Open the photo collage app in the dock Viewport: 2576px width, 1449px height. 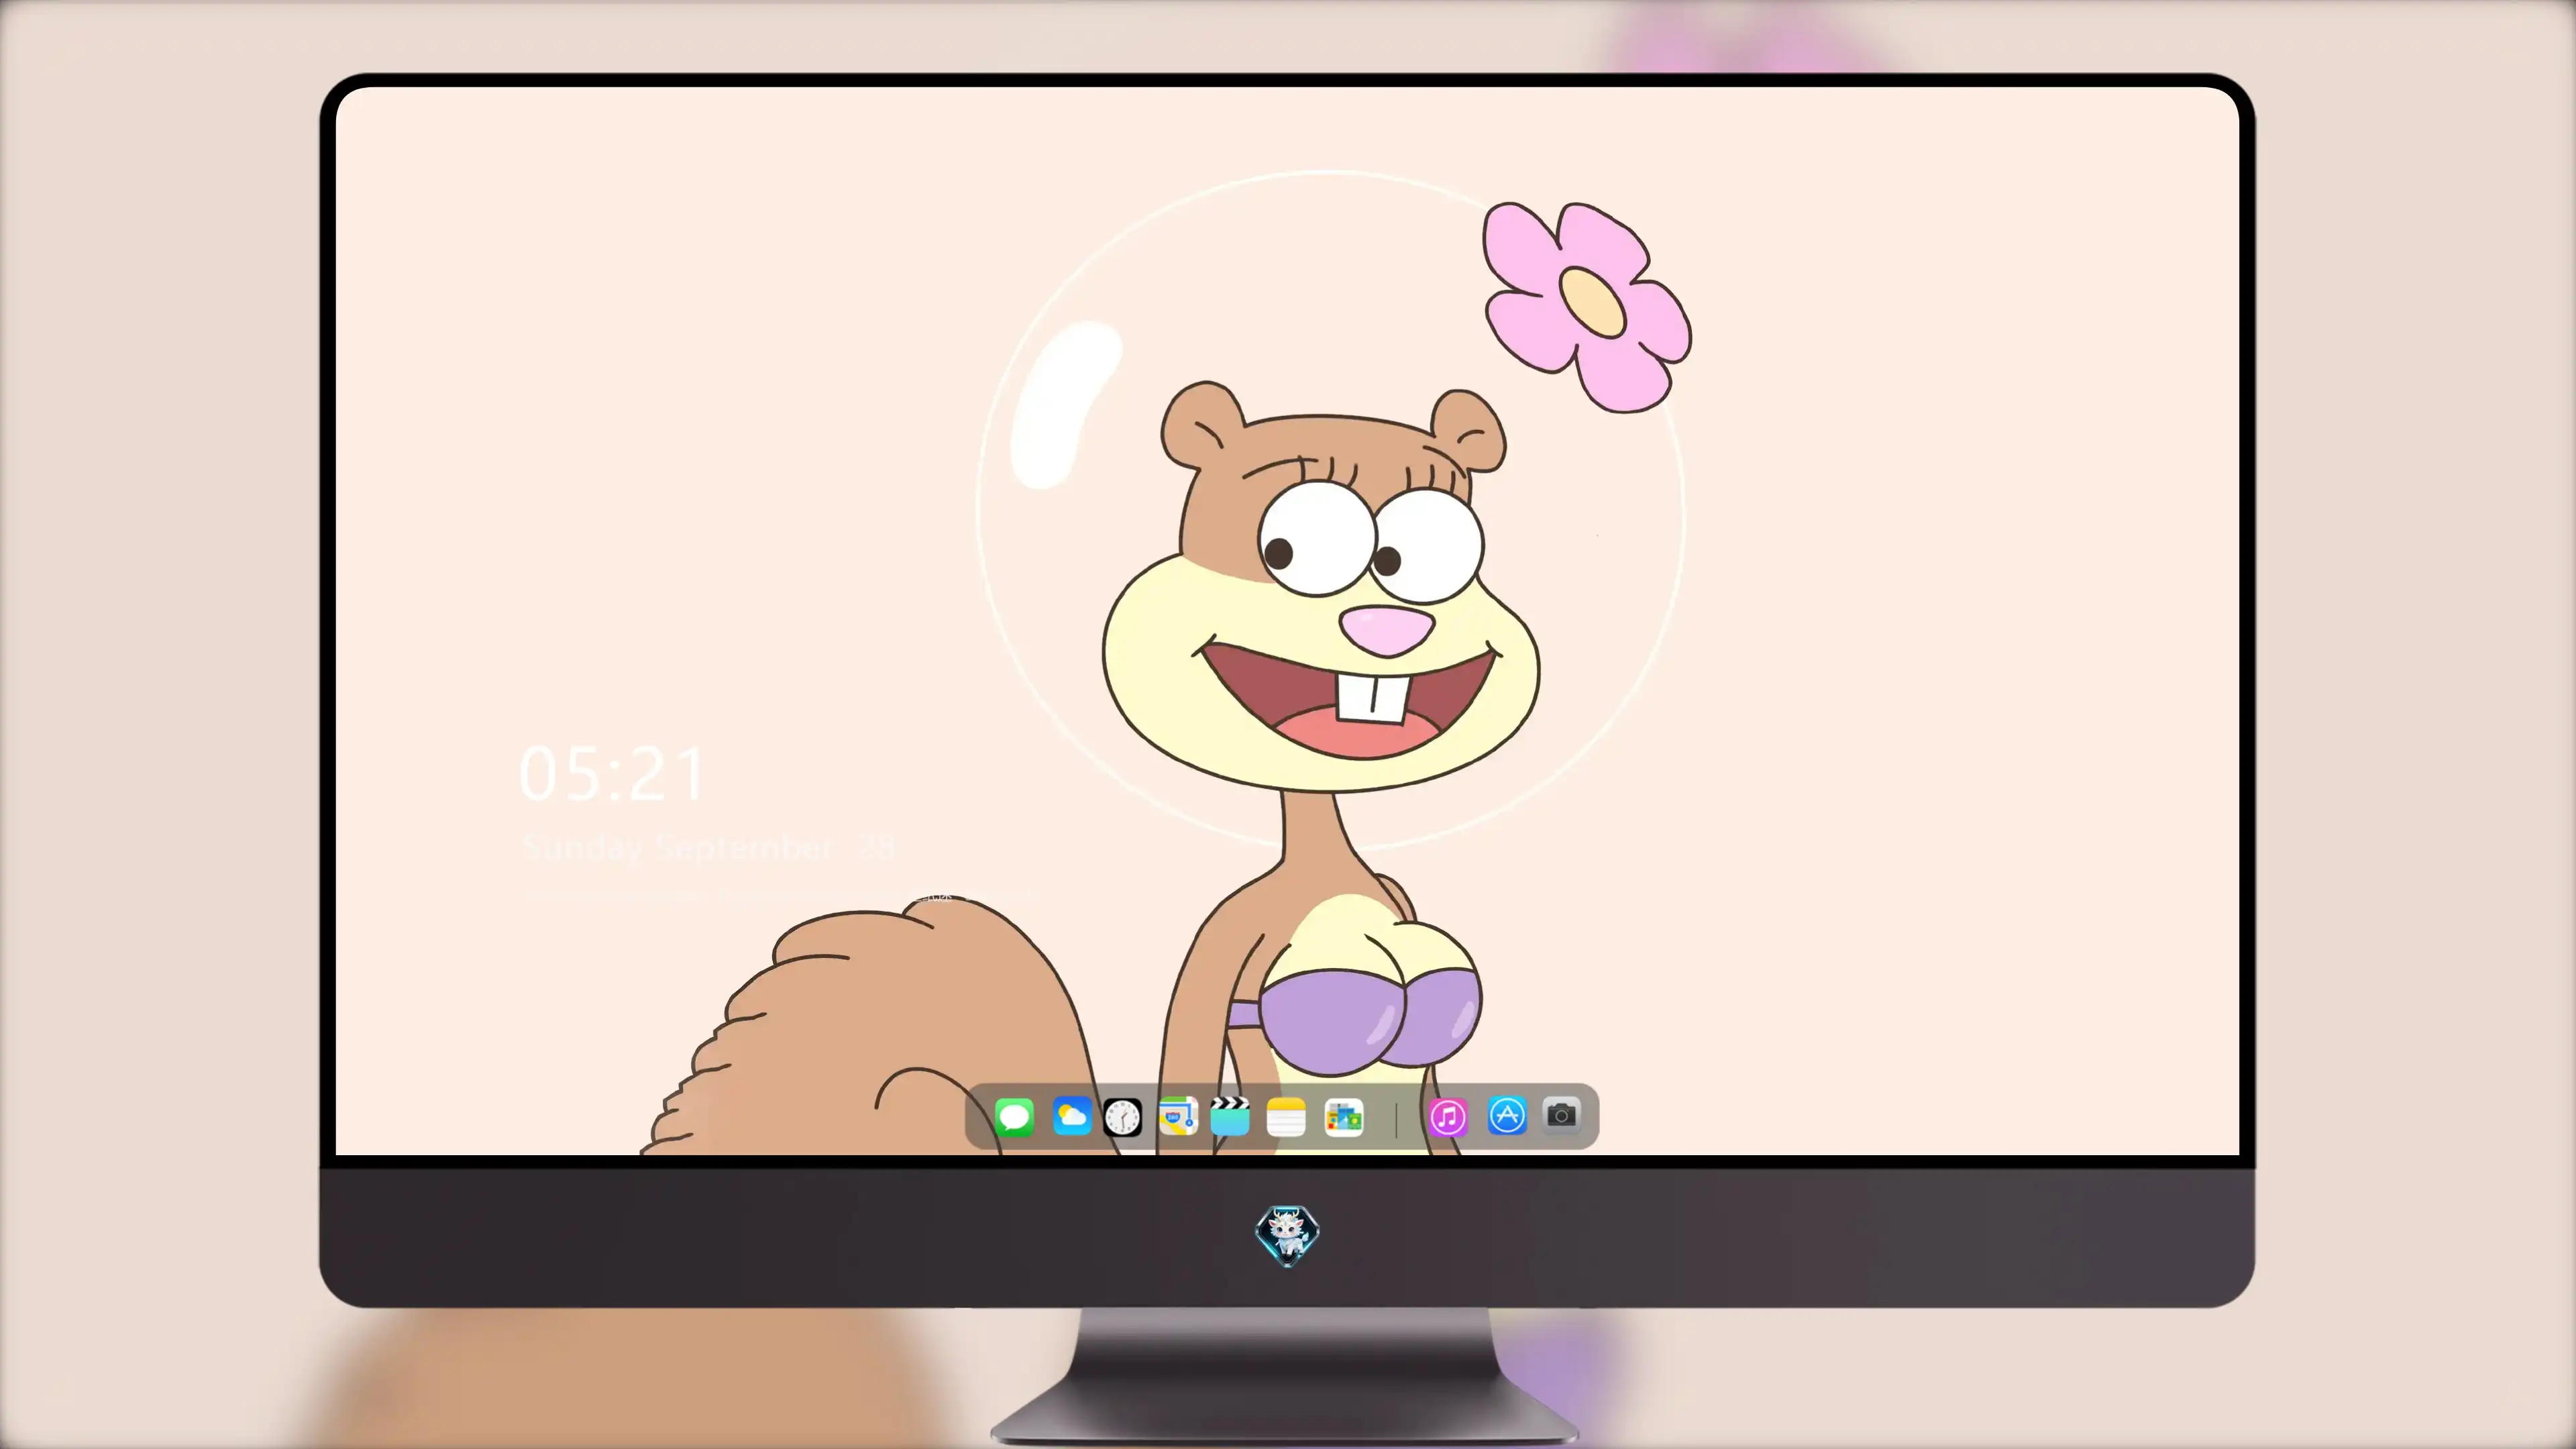tap(1343, 1117)
